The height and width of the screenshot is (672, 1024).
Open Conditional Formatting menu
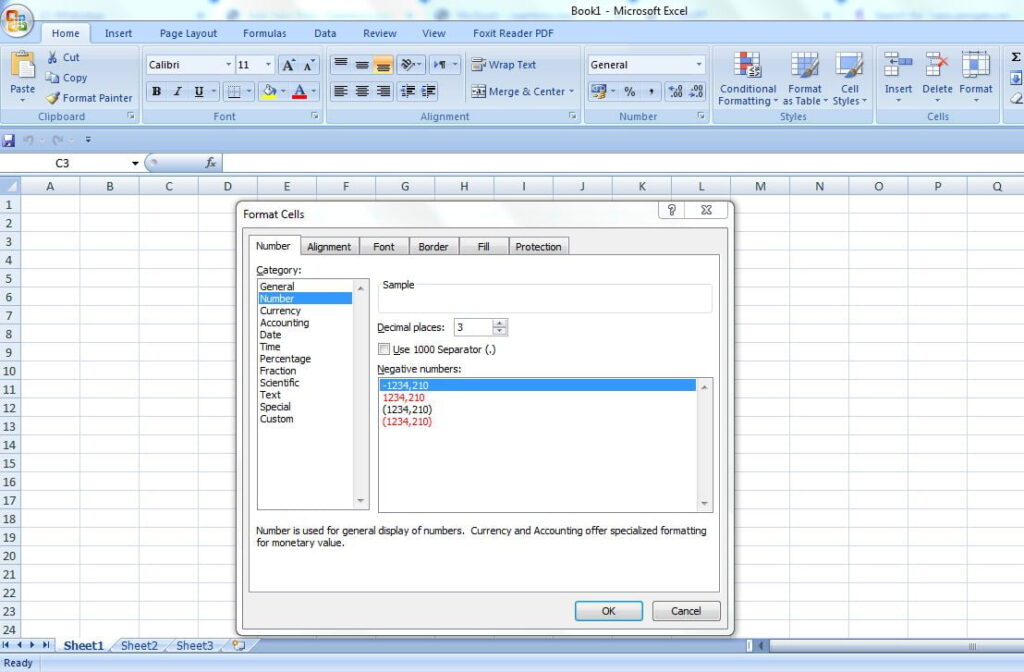748,78
